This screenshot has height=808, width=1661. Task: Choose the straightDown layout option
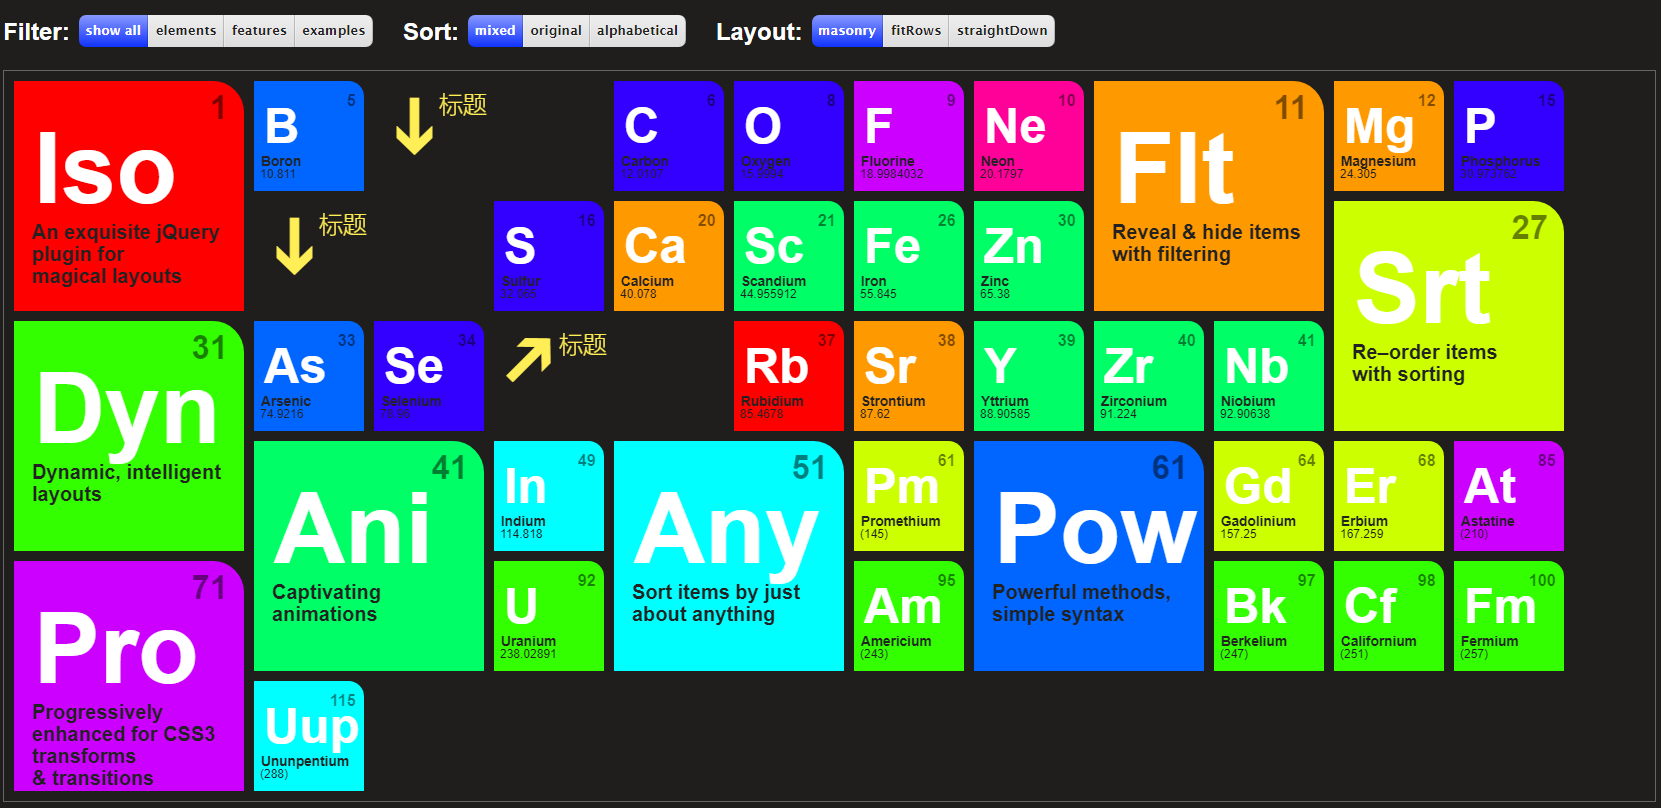click(1002, 31)
